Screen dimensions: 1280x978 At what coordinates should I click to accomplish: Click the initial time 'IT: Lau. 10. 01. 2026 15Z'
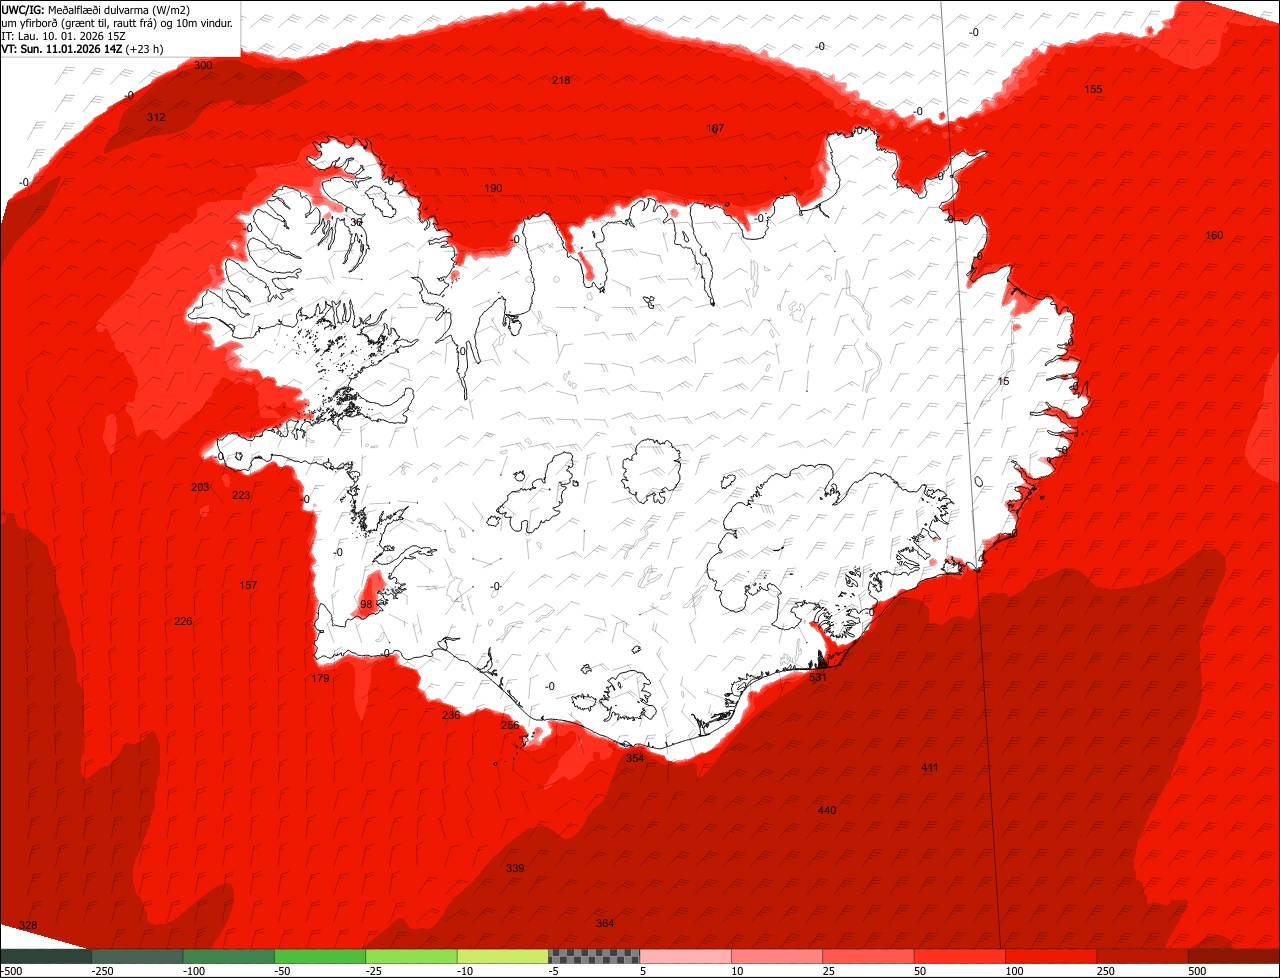64,35
